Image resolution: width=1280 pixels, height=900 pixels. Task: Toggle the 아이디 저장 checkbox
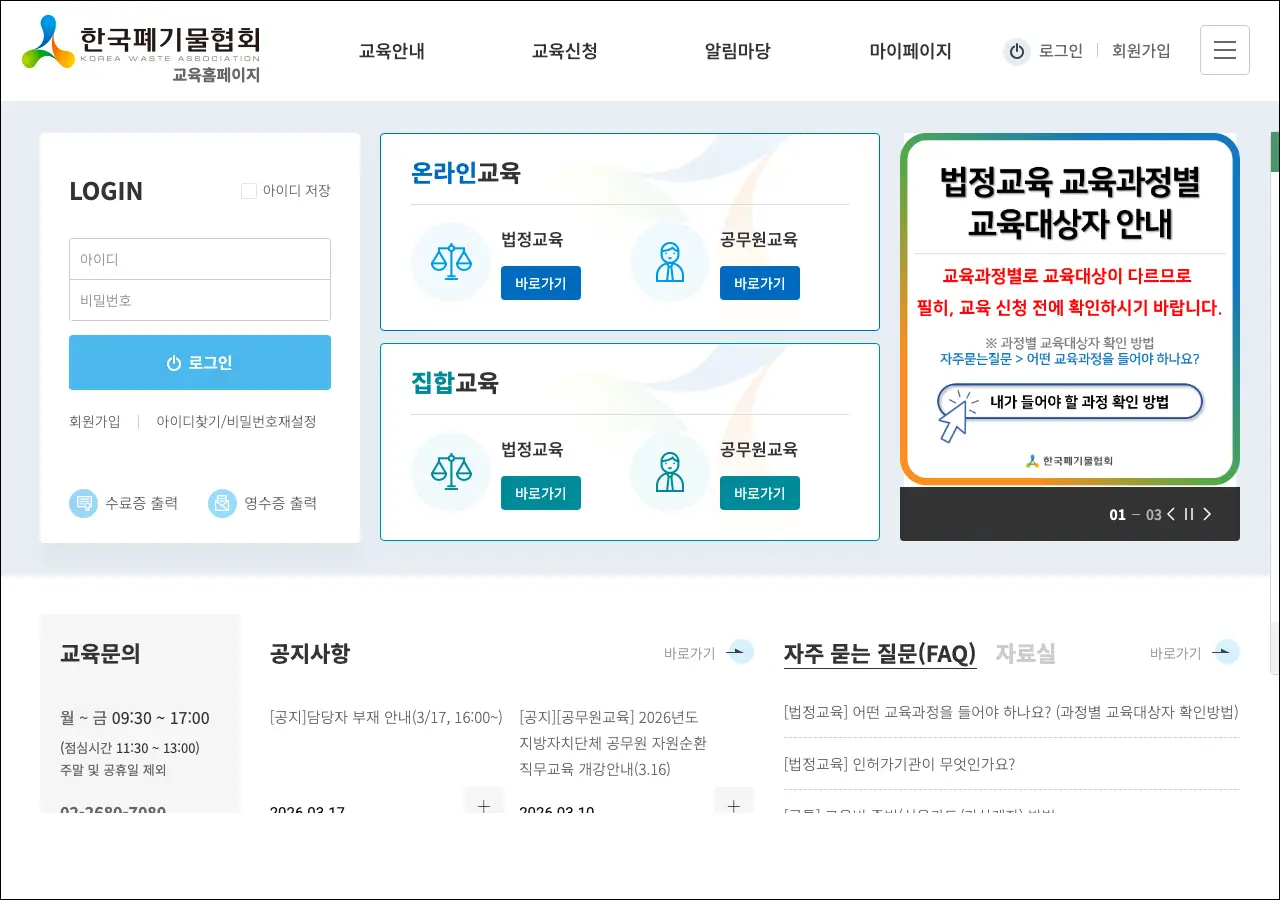[249, 191]
